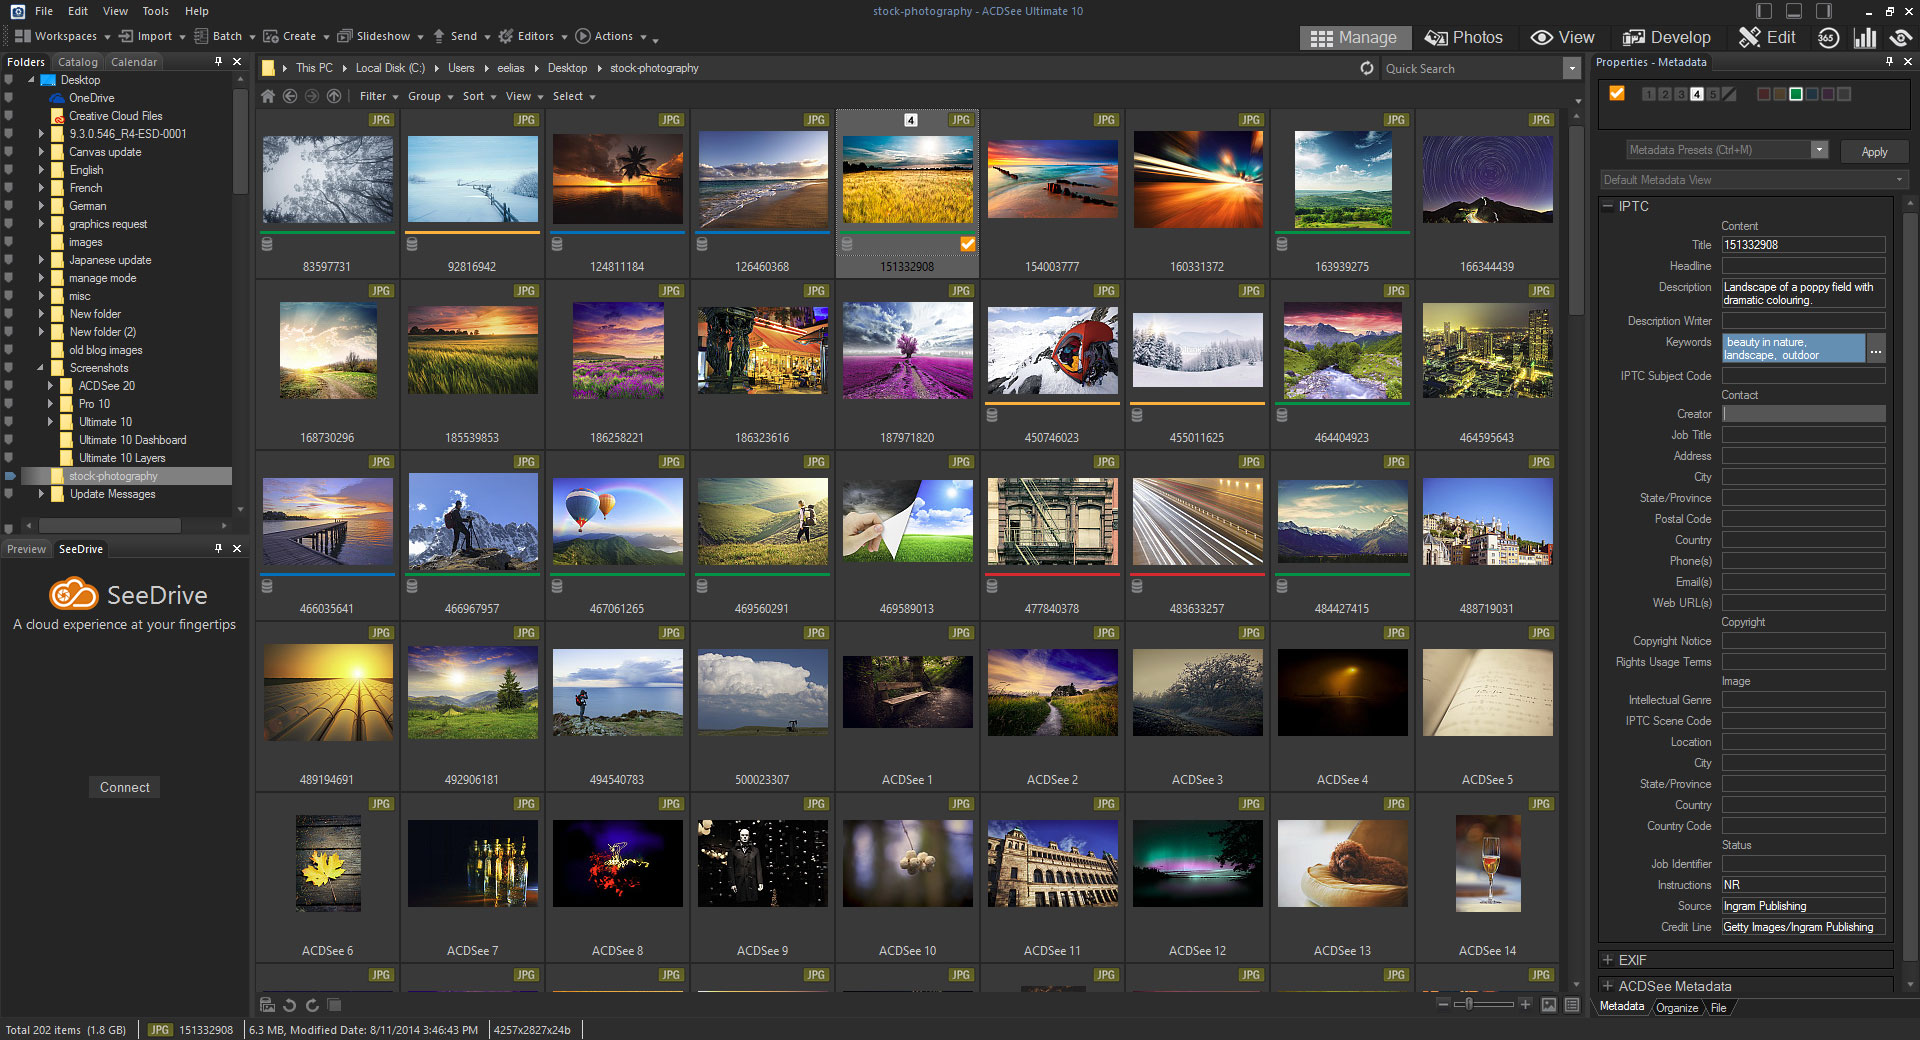Click the back navigation arrow
Image resolution: width=1920 pixels, height=1040 pixels.
click(x=290, y=96)
